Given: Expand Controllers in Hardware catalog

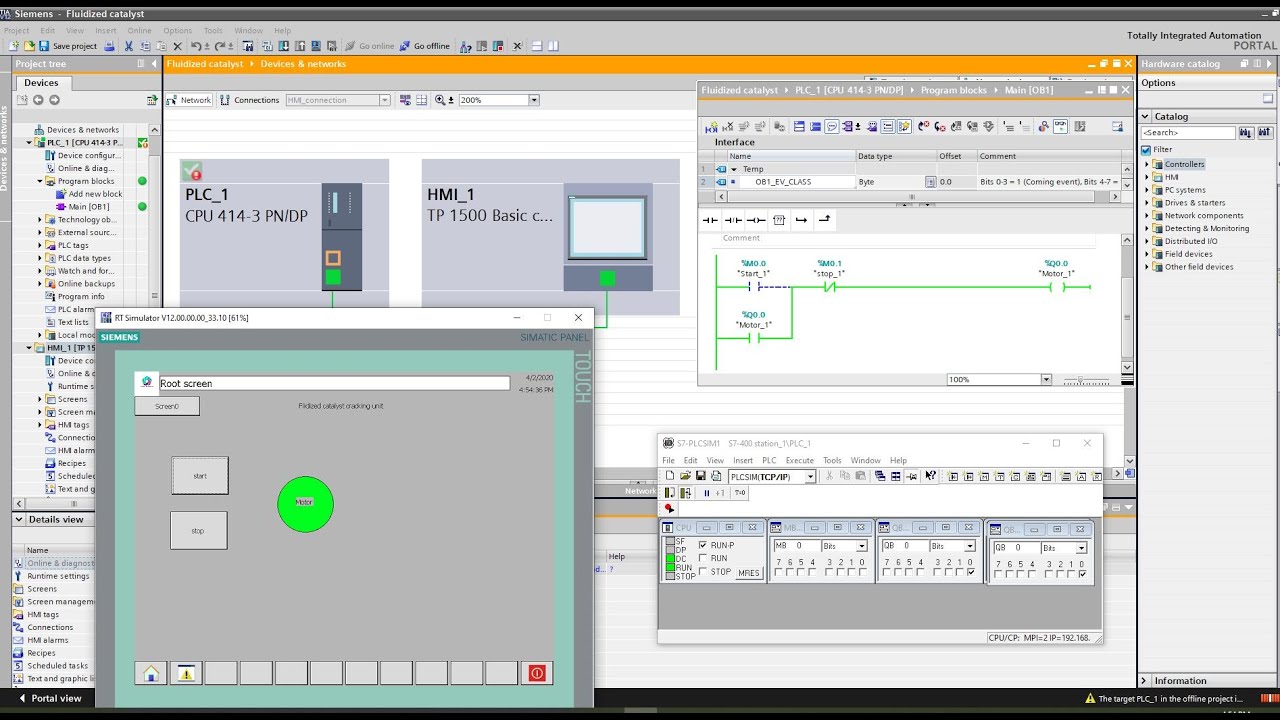Looking at the screenshot, I should point(1148,164).
